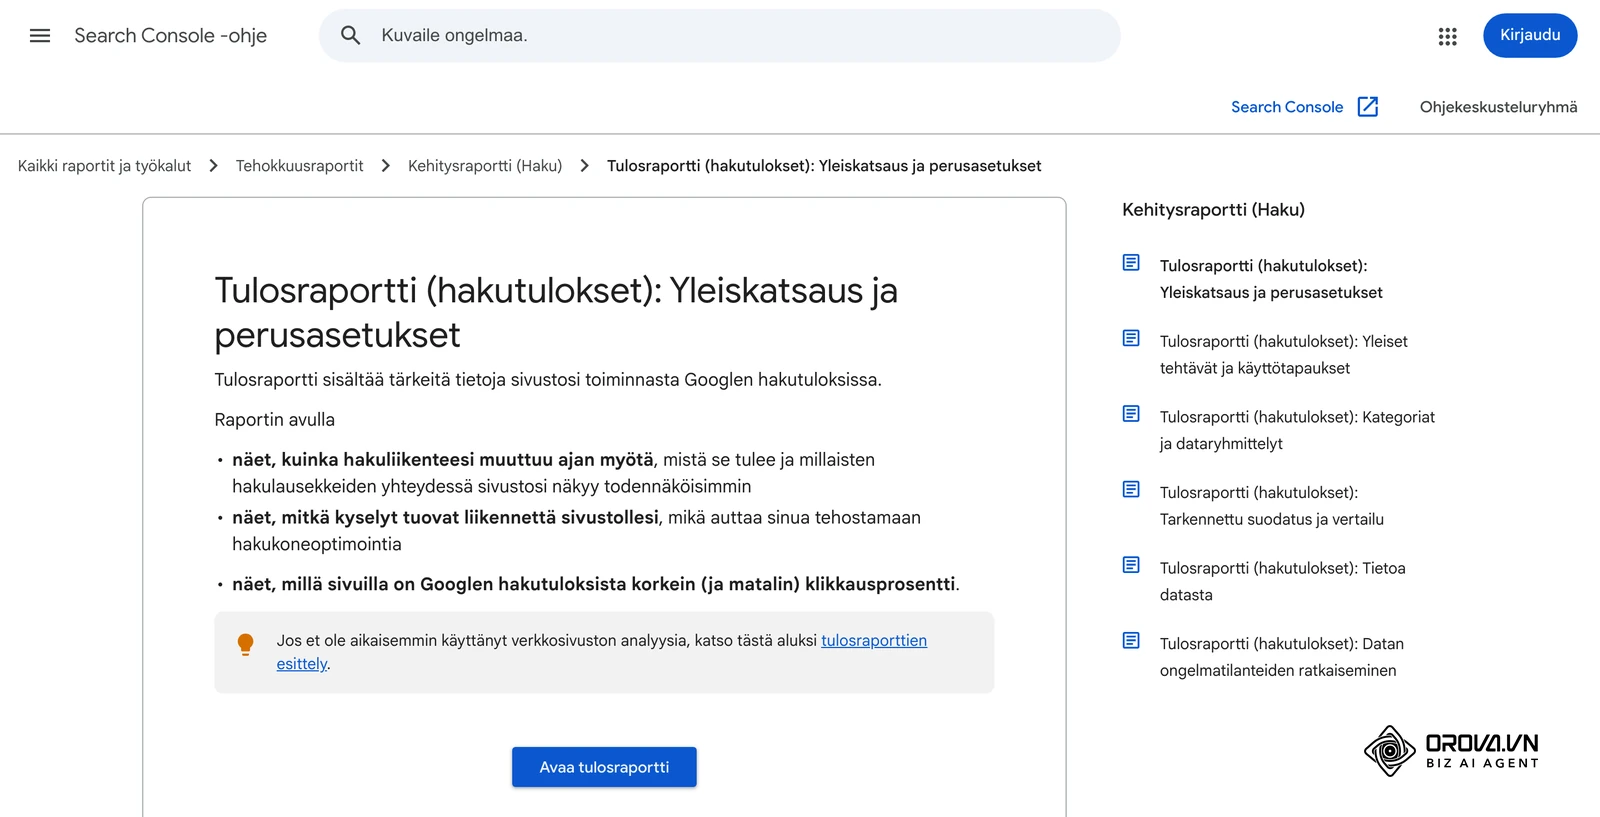This screenshot has width=1600, height=817.
Task: Open the Search Console link
Action: 1287,107
